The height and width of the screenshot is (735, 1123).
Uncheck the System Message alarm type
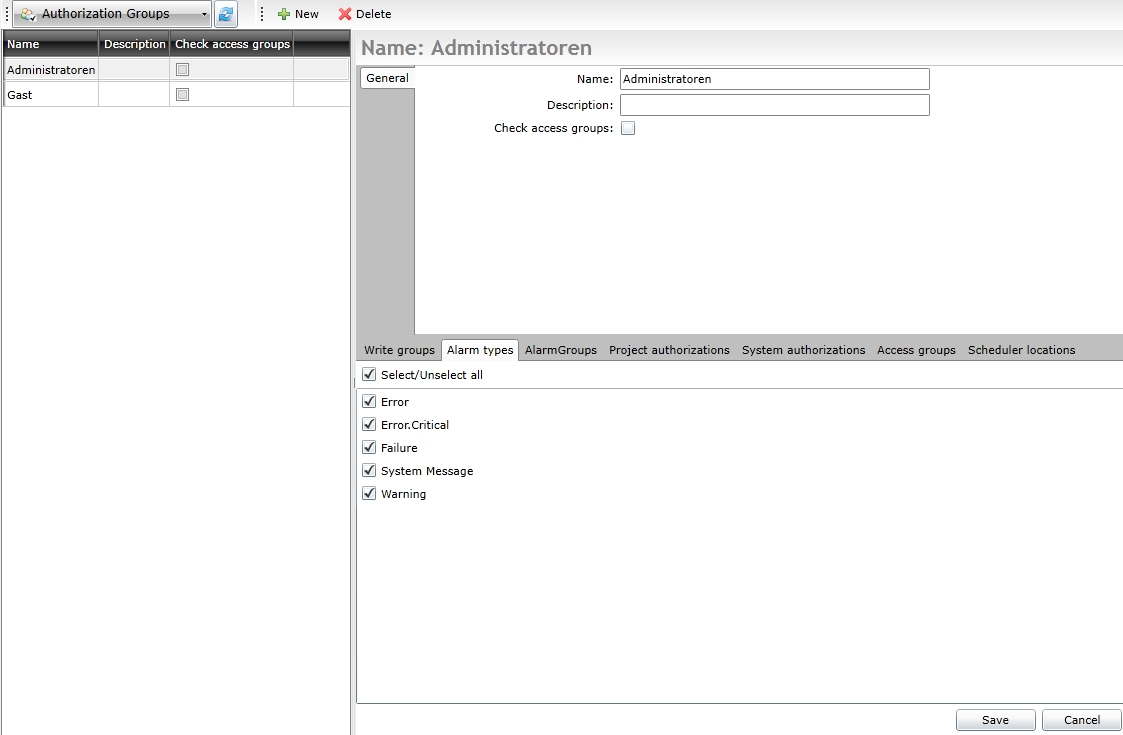tap(369, 471)
